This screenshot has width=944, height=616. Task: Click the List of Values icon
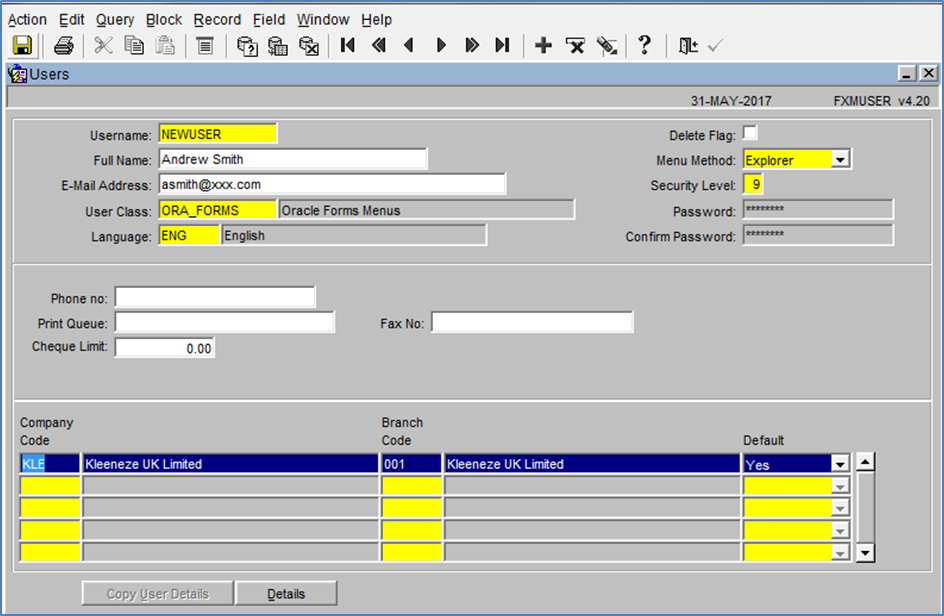205,46
